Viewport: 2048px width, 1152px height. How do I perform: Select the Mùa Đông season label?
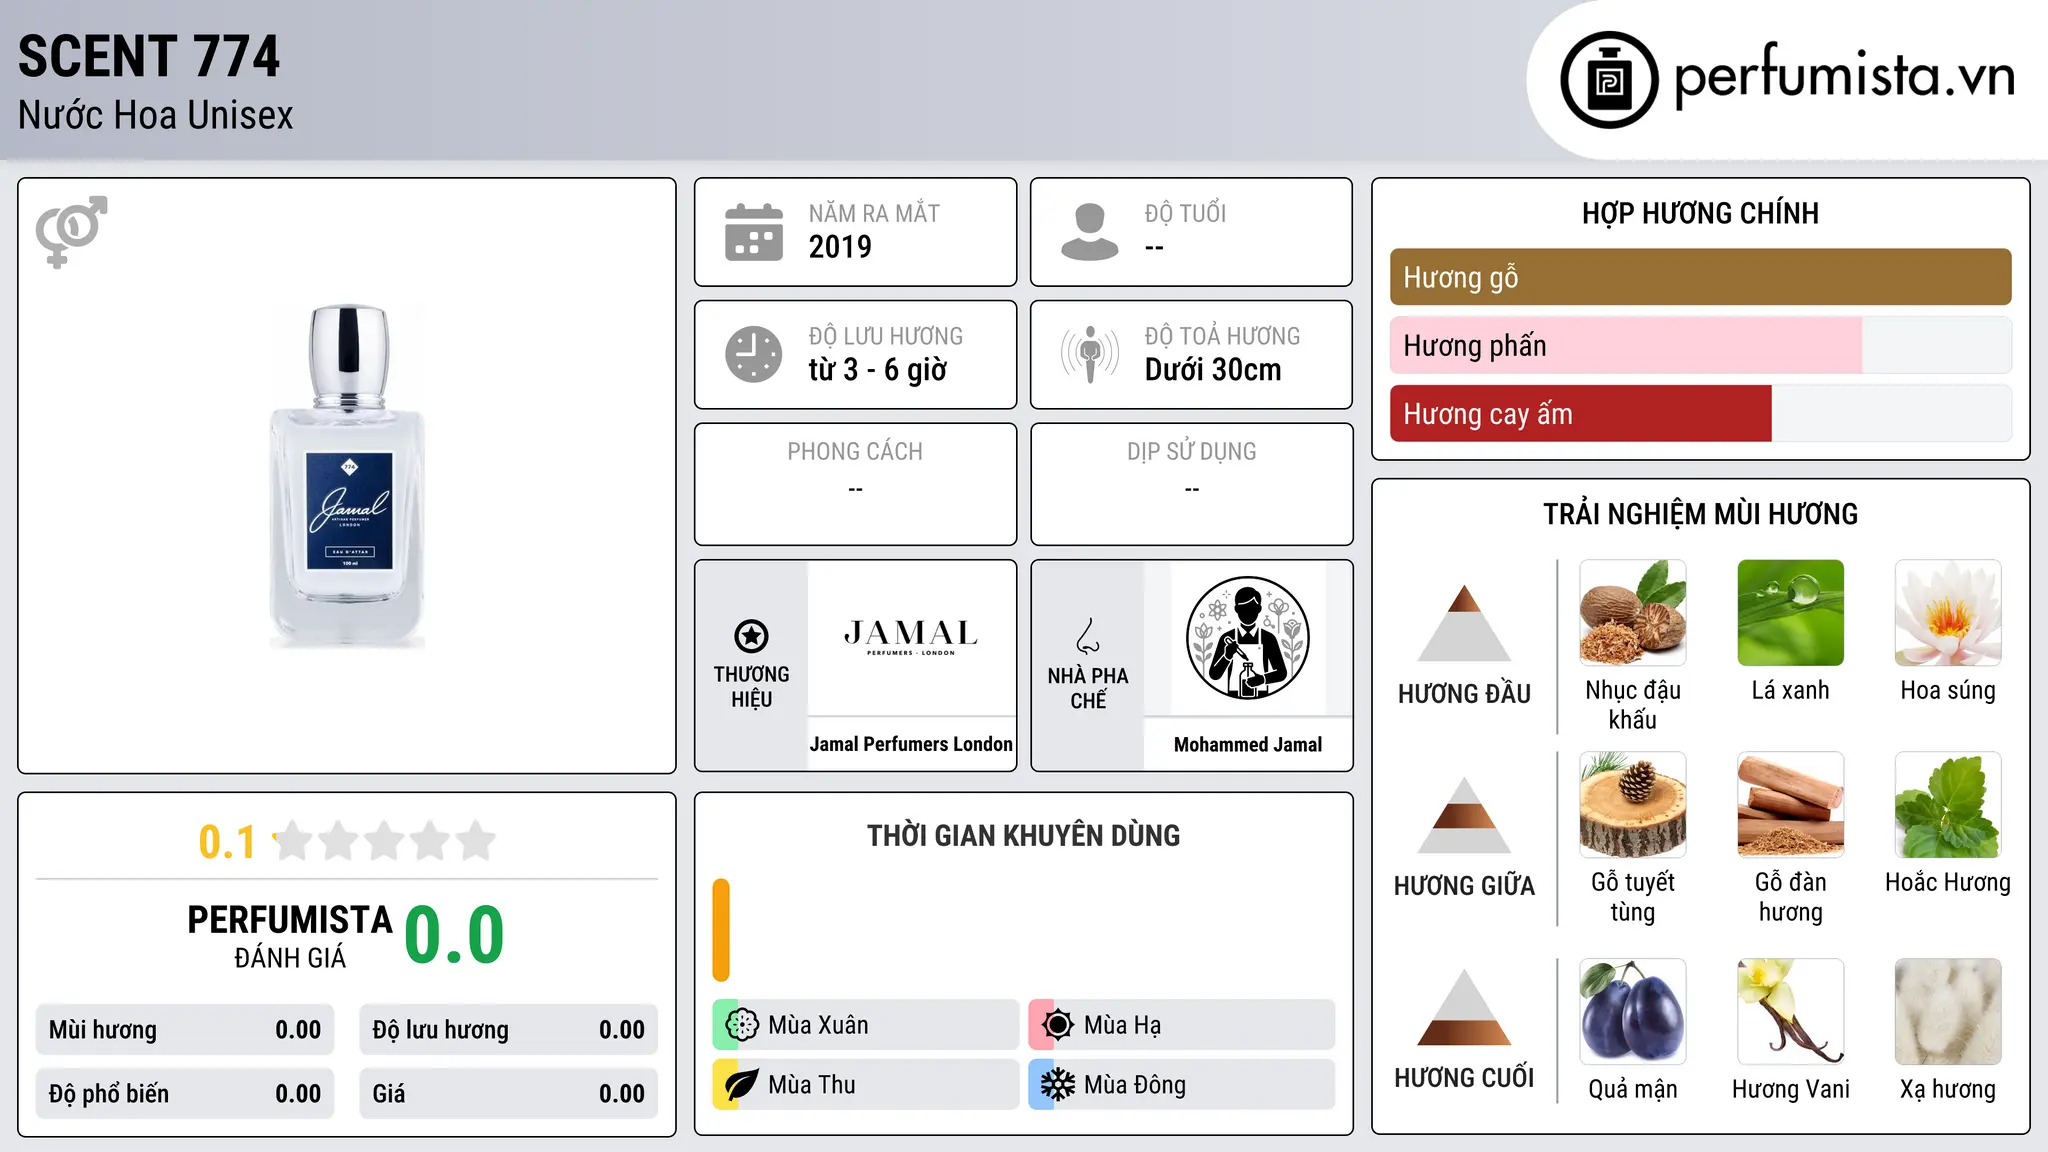point(1135,1085)
